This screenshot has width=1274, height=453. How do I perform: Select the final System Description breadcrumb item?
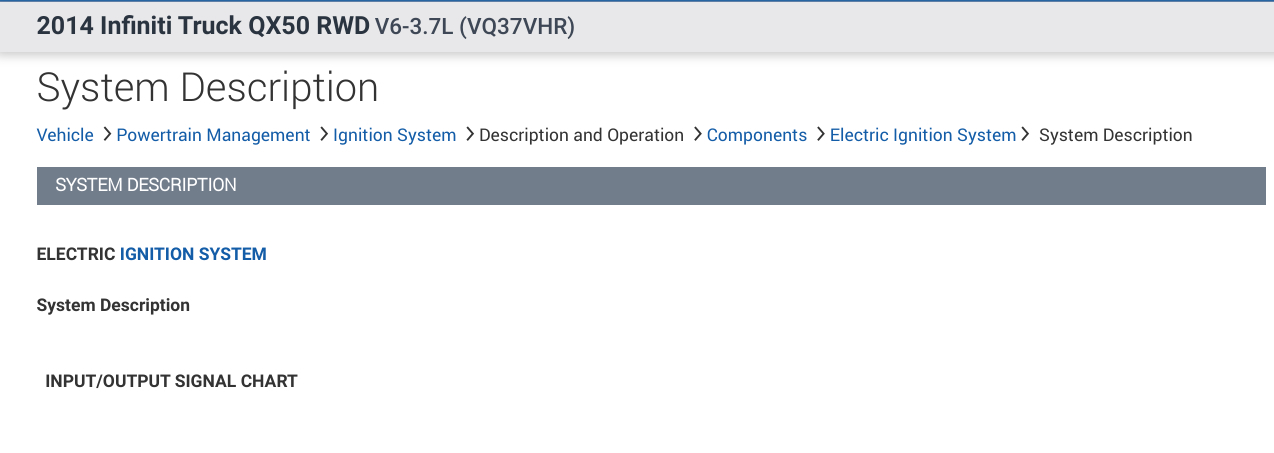1115,135
